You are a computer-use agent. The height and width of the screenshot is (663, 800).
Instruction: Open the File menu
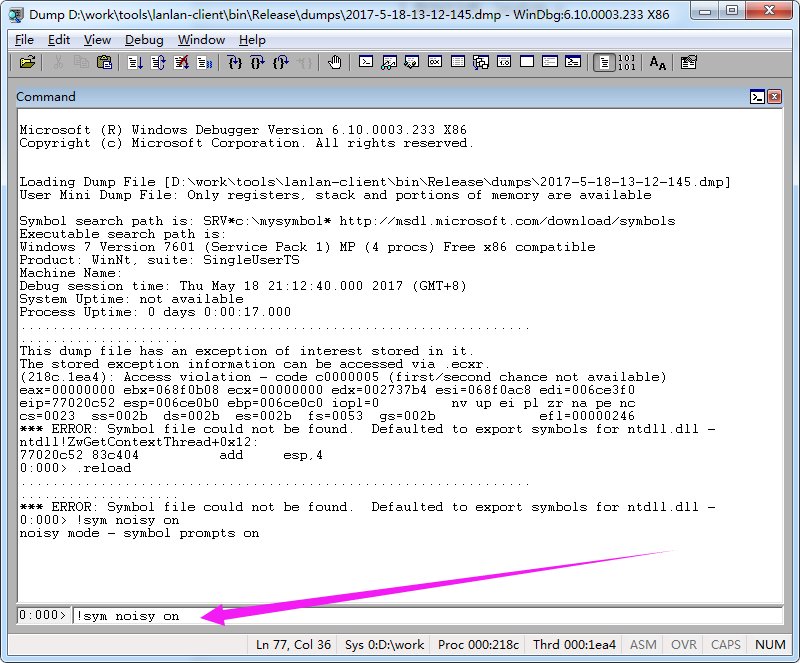click(24, 40)
